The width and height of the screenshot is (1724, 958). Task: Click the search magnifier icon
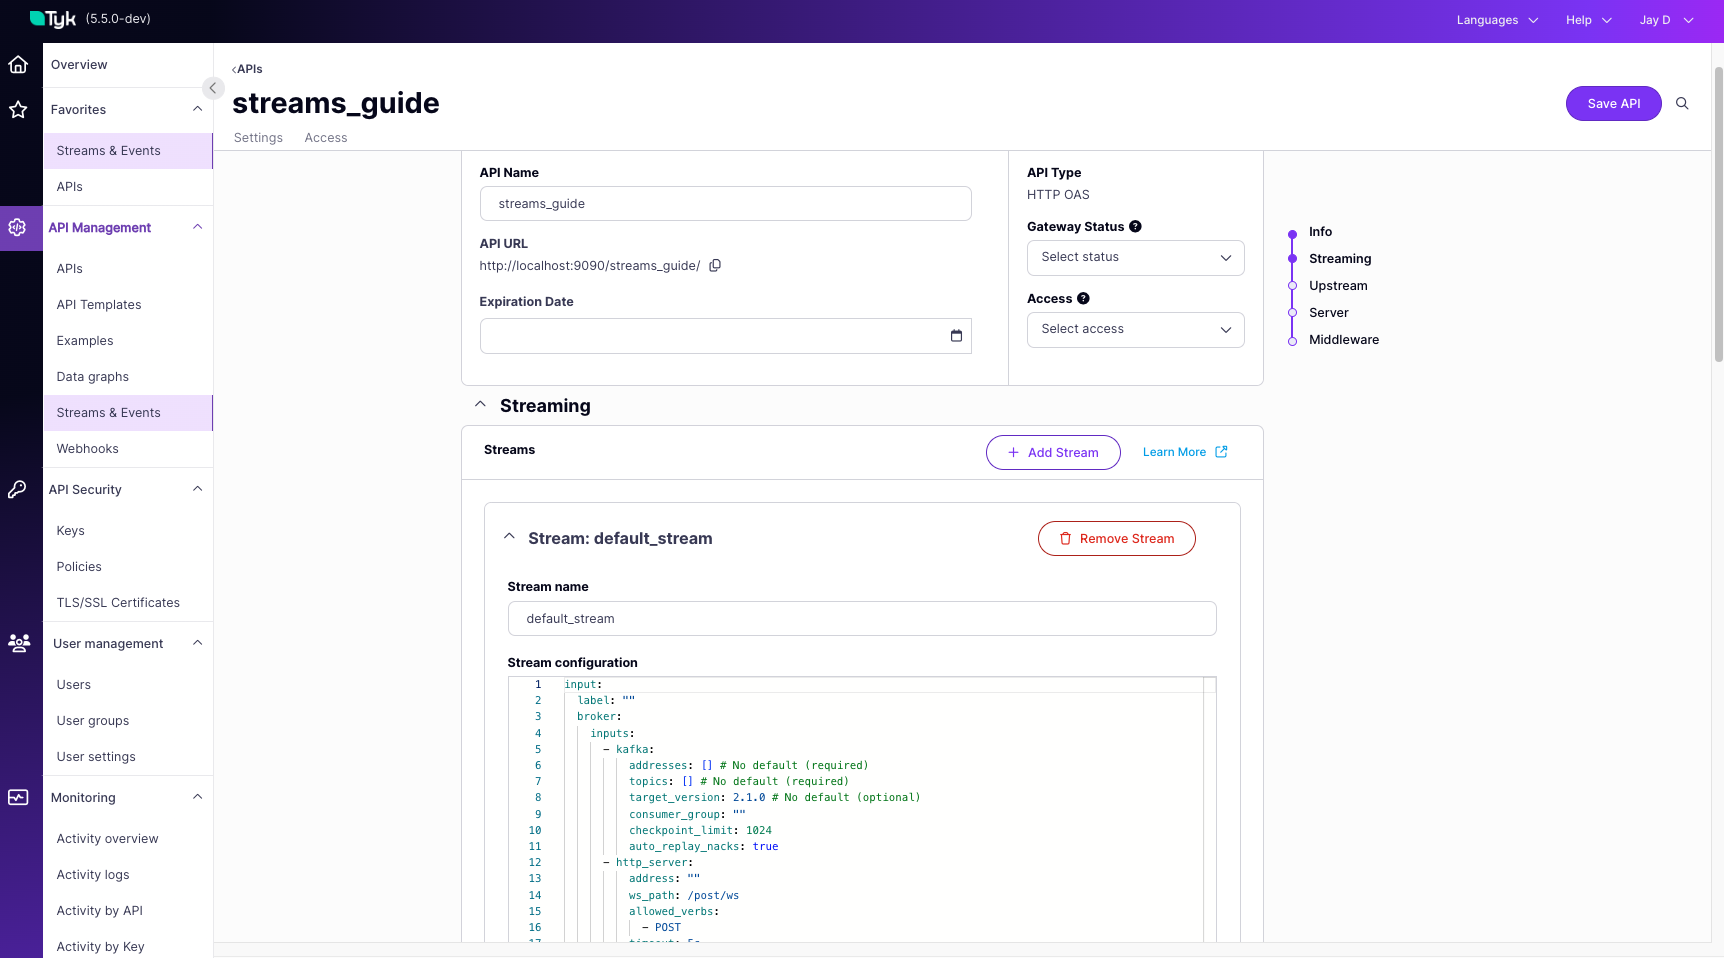1682,103
